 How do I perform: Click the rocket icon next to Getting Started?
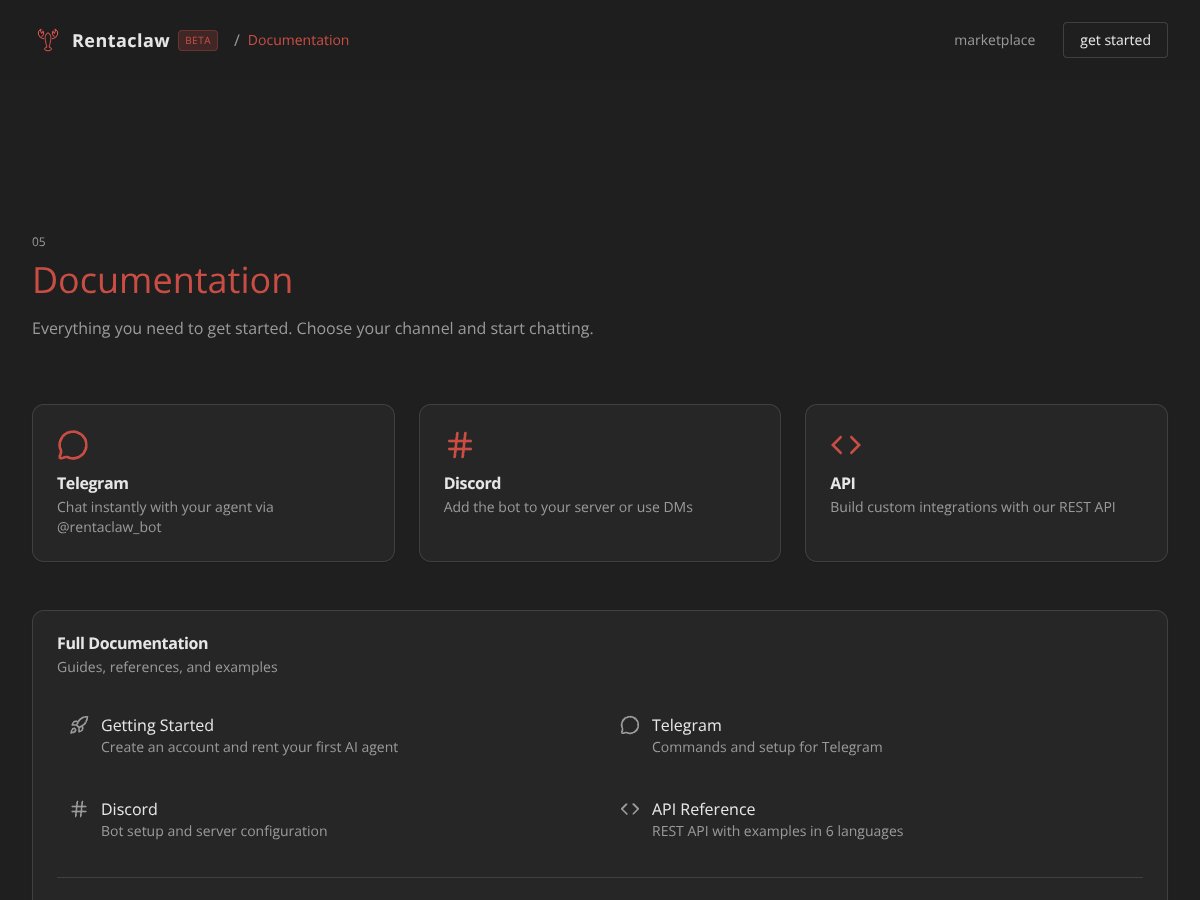(78, 725)
